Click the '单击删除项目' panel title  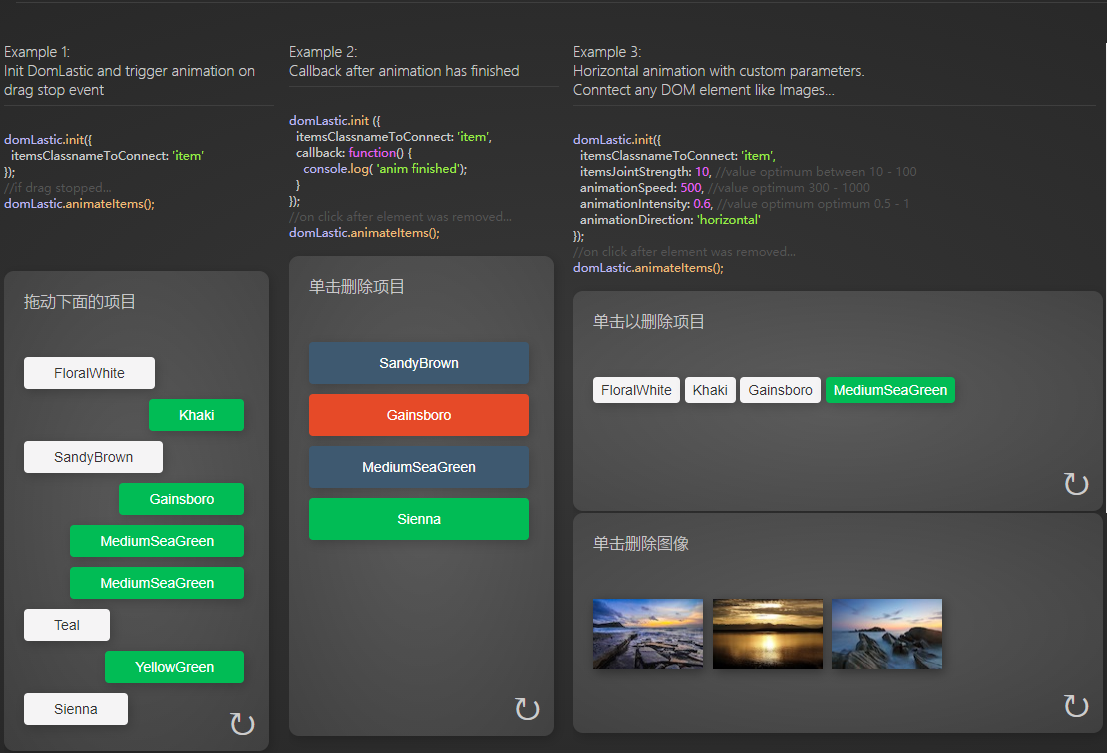(357, 287)
